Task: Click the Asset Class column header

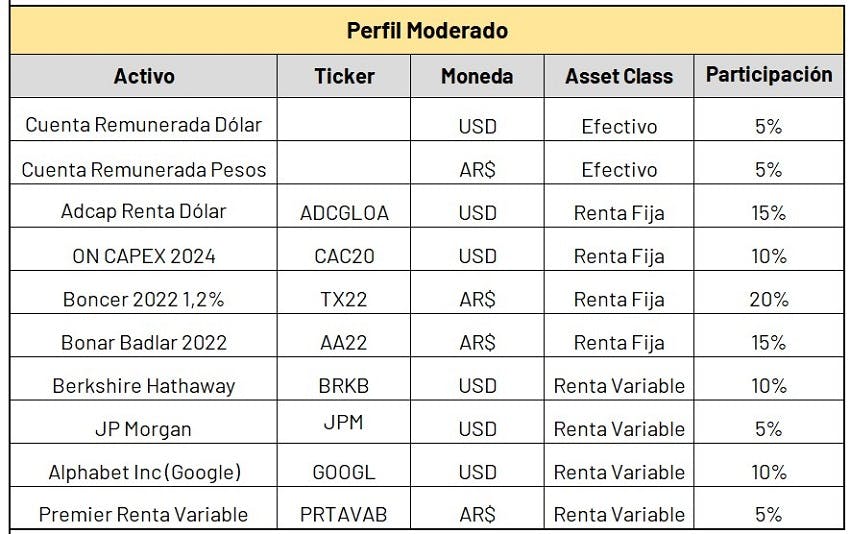Action: pyautogui.click(x=619, y=76)
